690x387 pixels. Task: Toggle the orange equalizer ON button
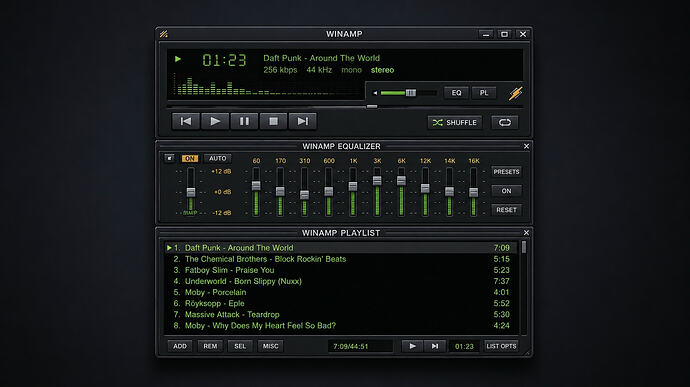[190, 158]
